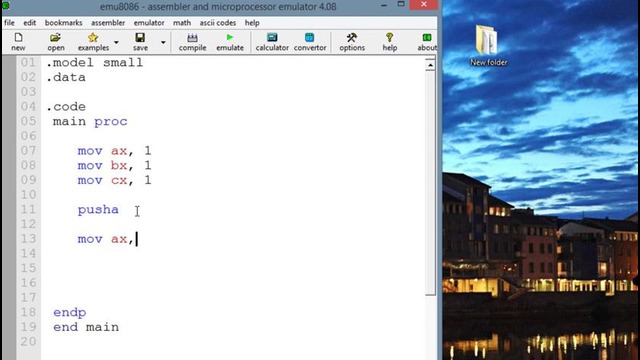Click line number 20 in gutter

[28, 342]
